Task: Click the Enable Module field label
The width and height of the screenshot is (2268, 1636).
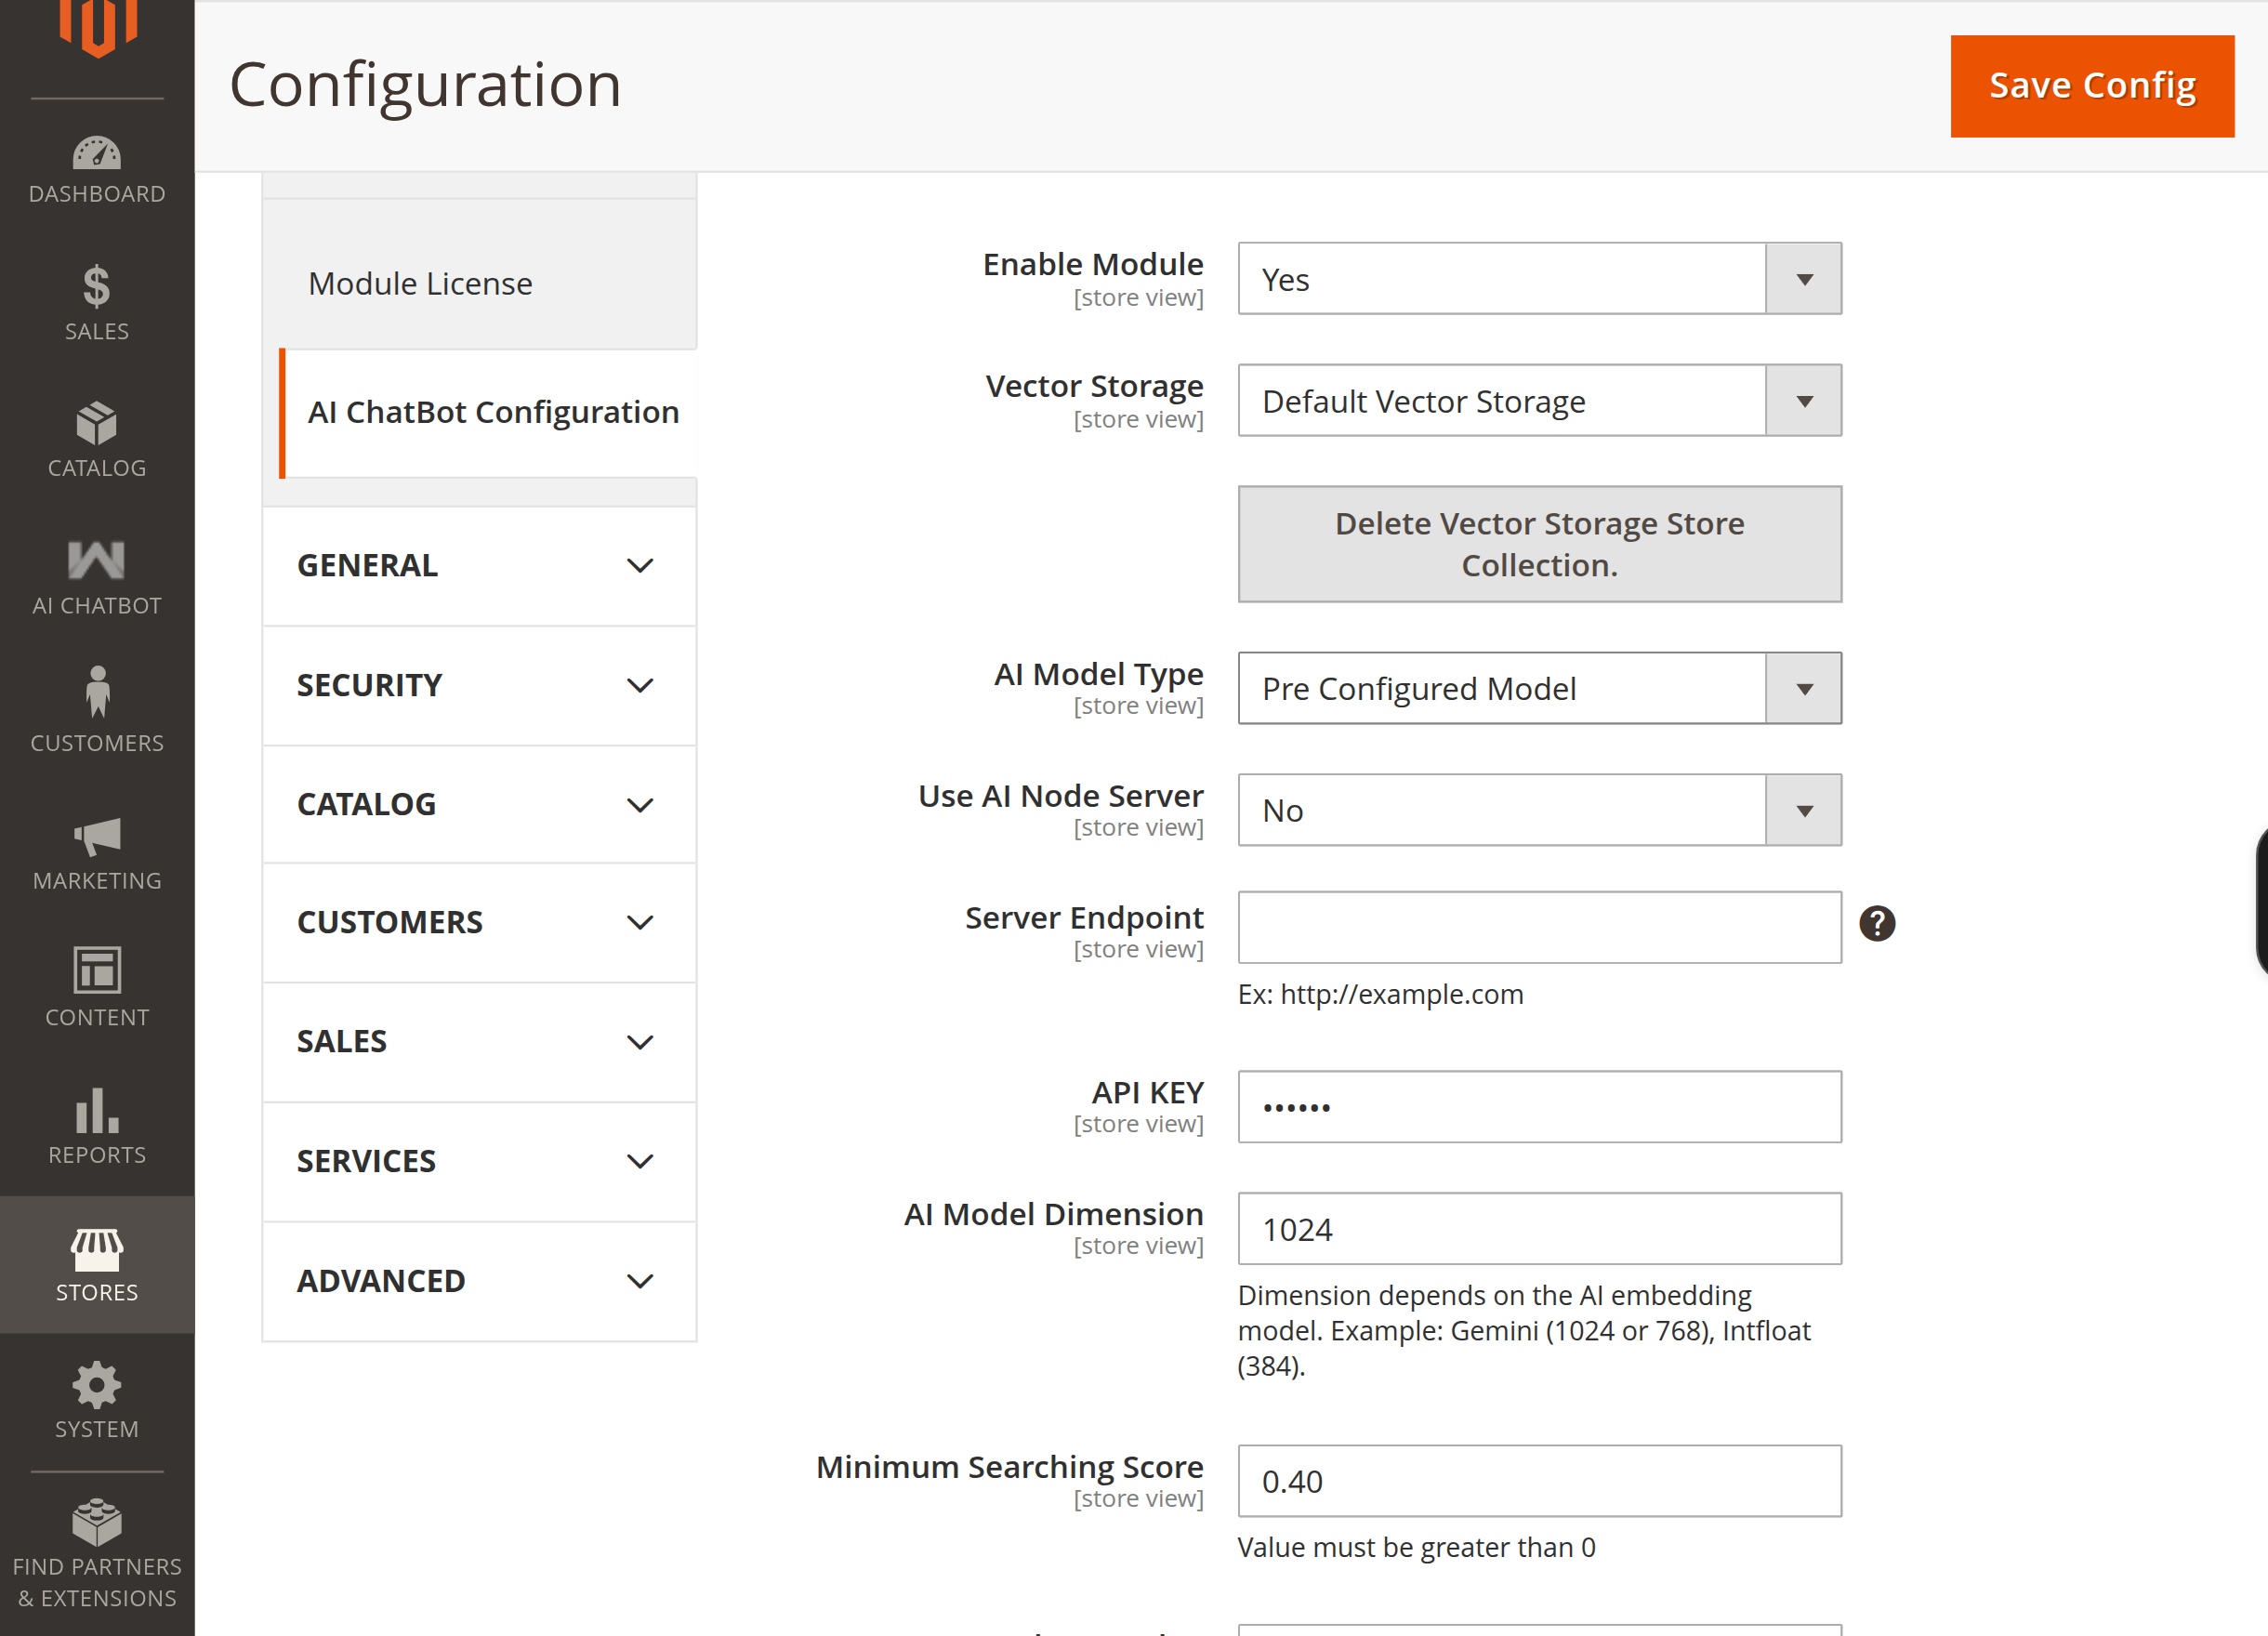Action: click(1093, 264)
